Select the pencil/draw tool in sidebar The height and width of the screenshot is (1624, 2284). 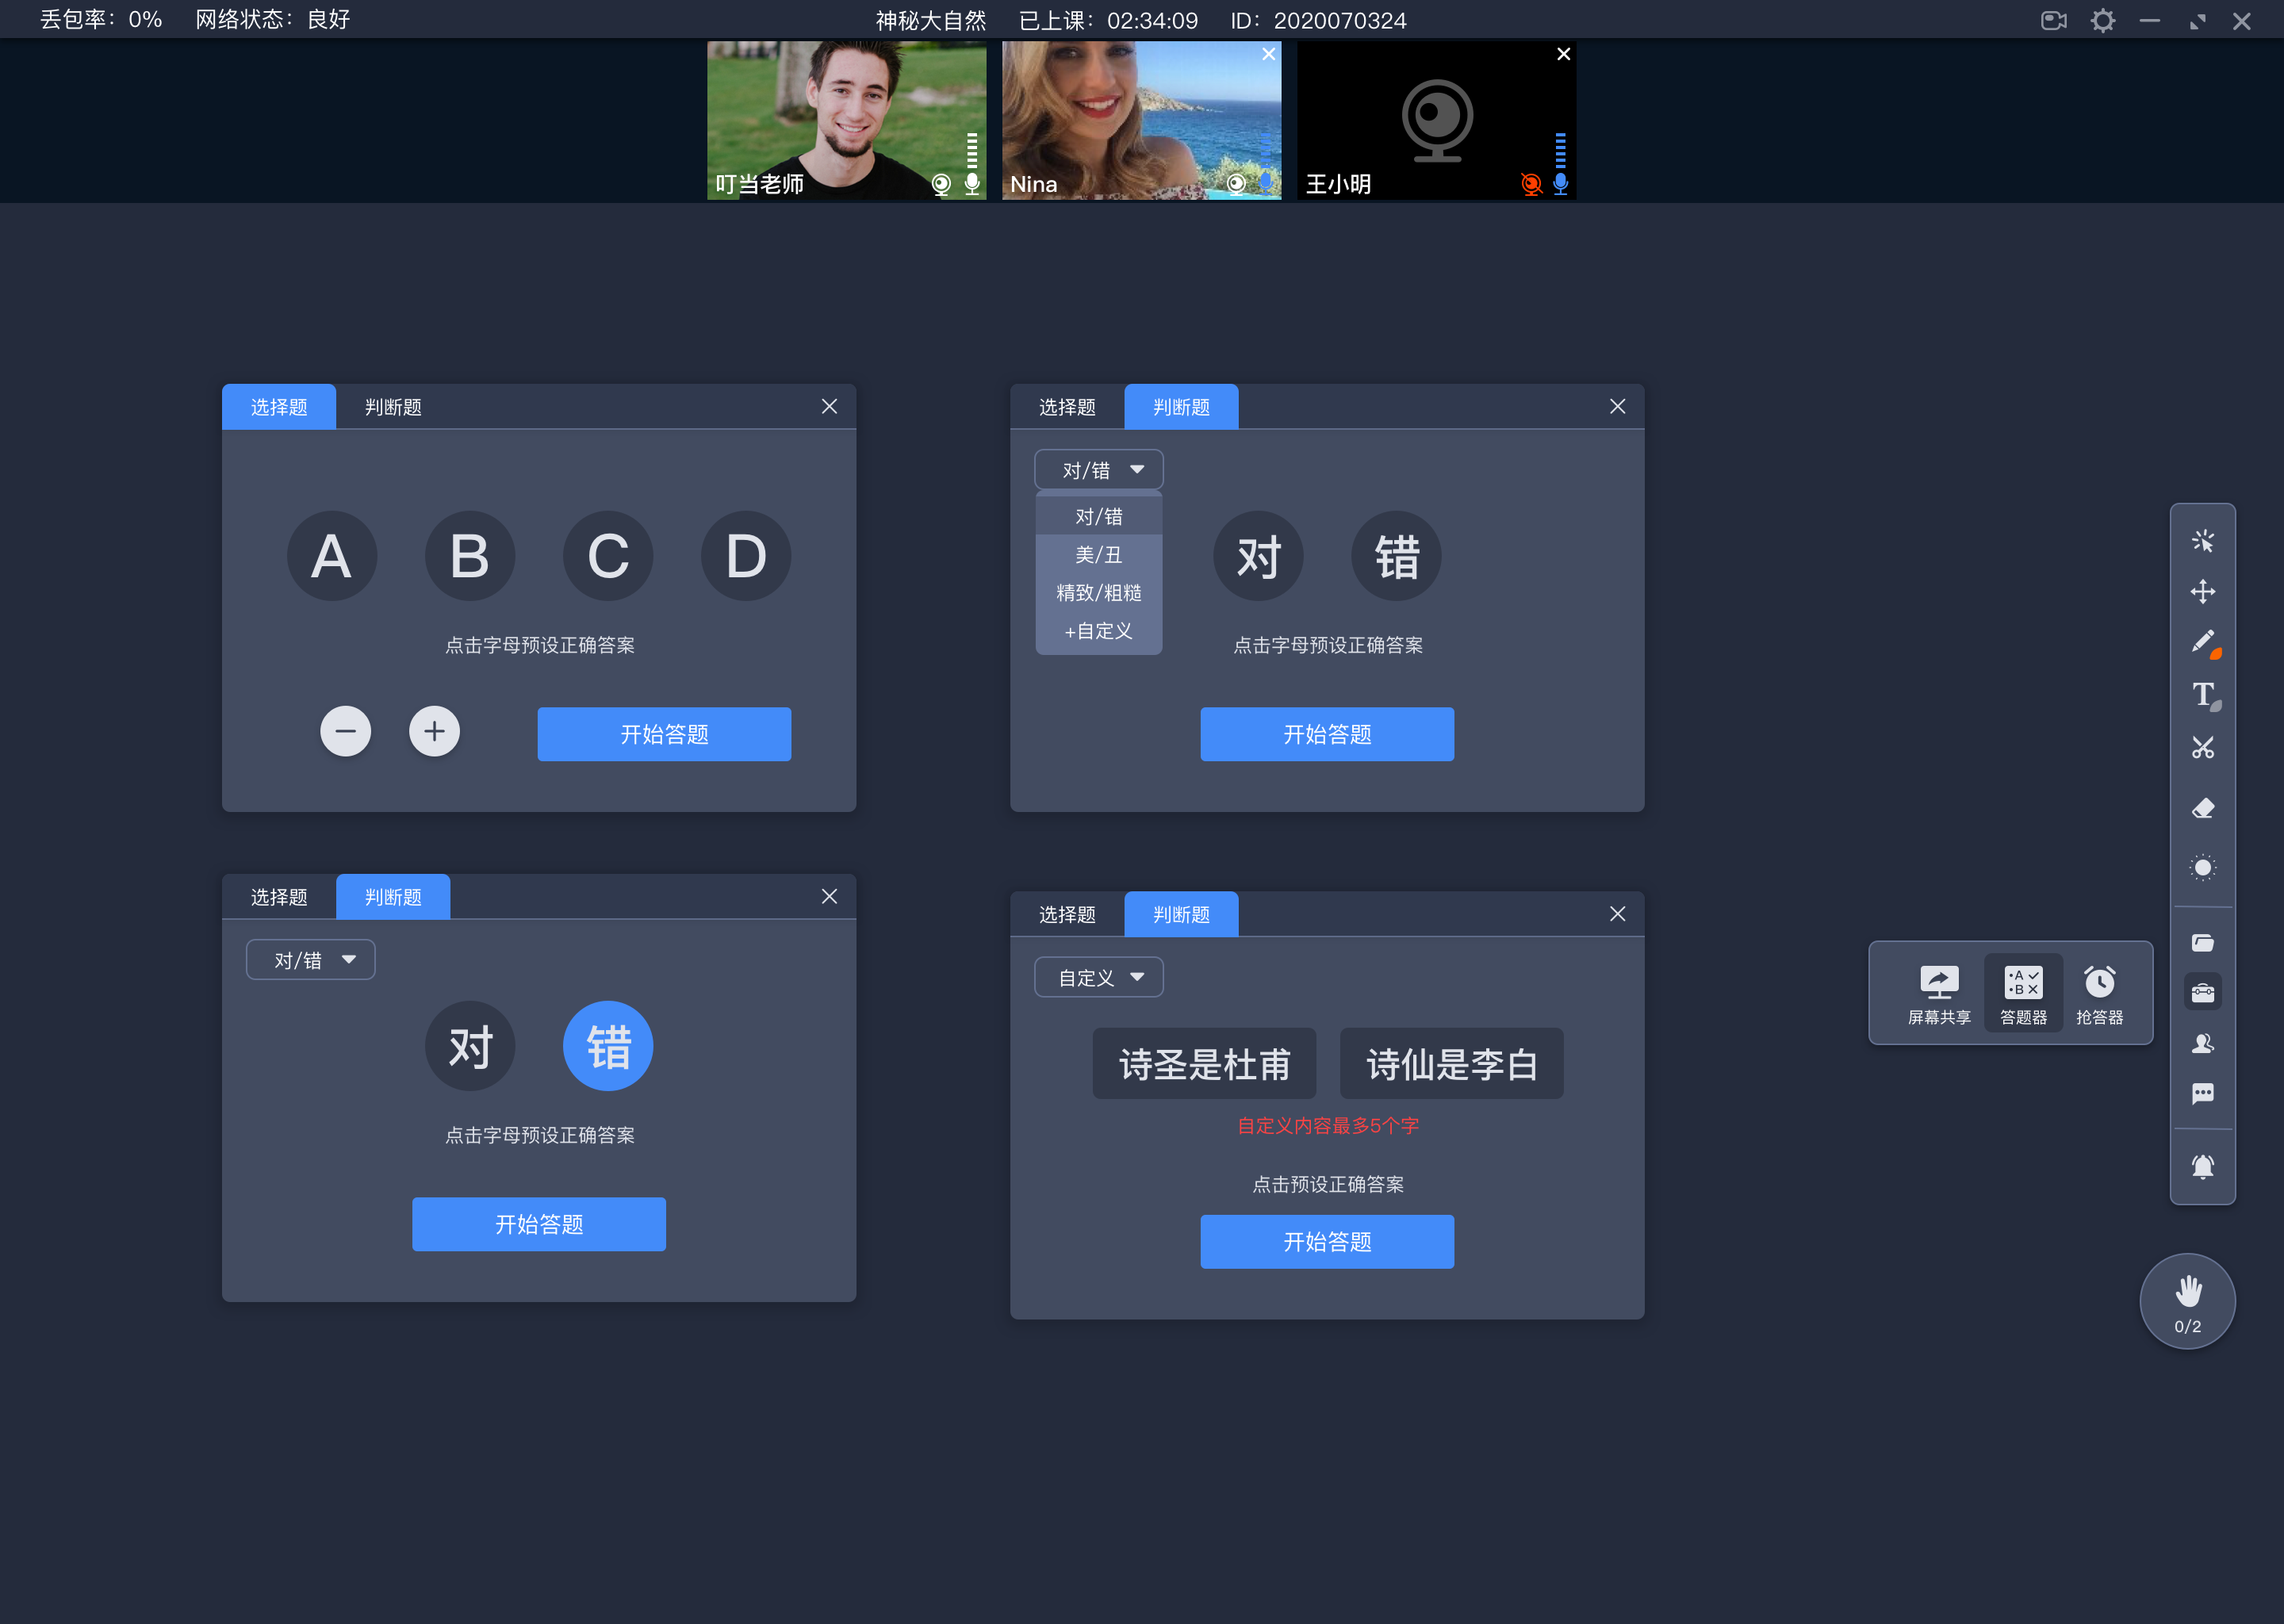tap(2205, 642)
